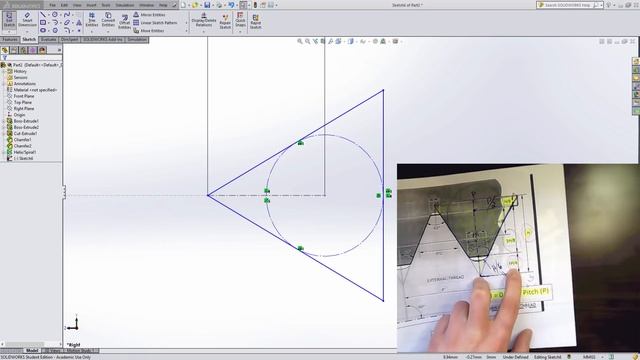The height and width of the screenshot is (360, 640).
Task: Click Display/Delete Relations
Action: pos(204,20)
